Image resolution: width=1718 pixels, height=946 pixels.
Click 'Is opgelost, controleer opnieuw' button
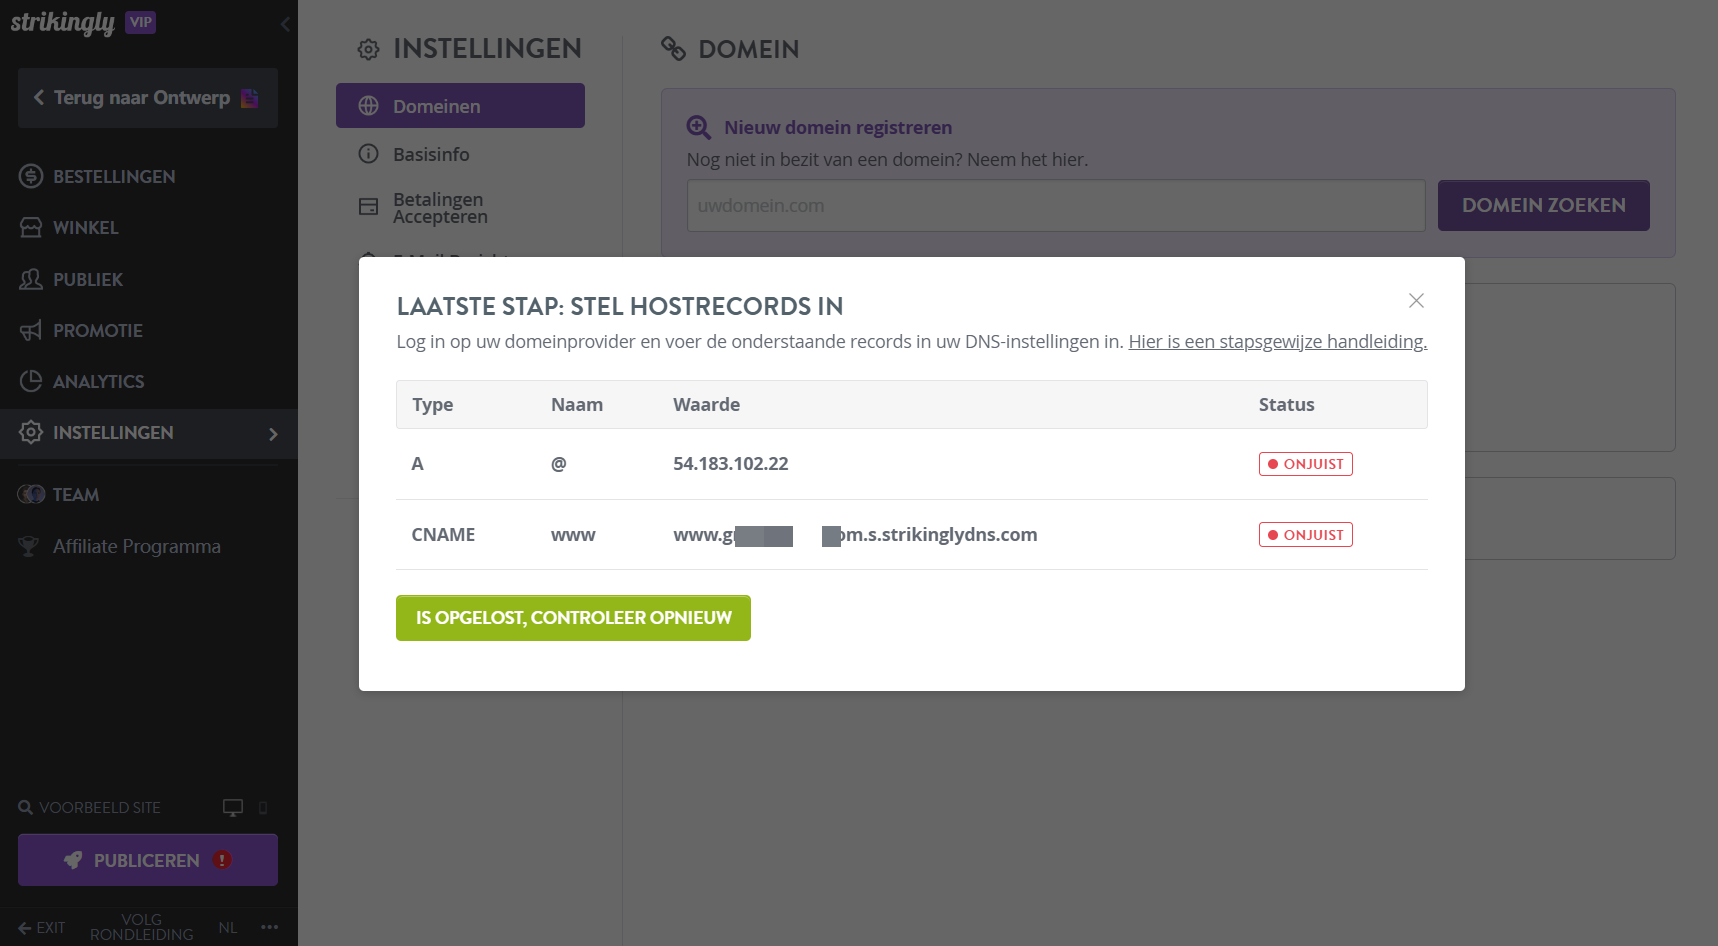point(573,618)
